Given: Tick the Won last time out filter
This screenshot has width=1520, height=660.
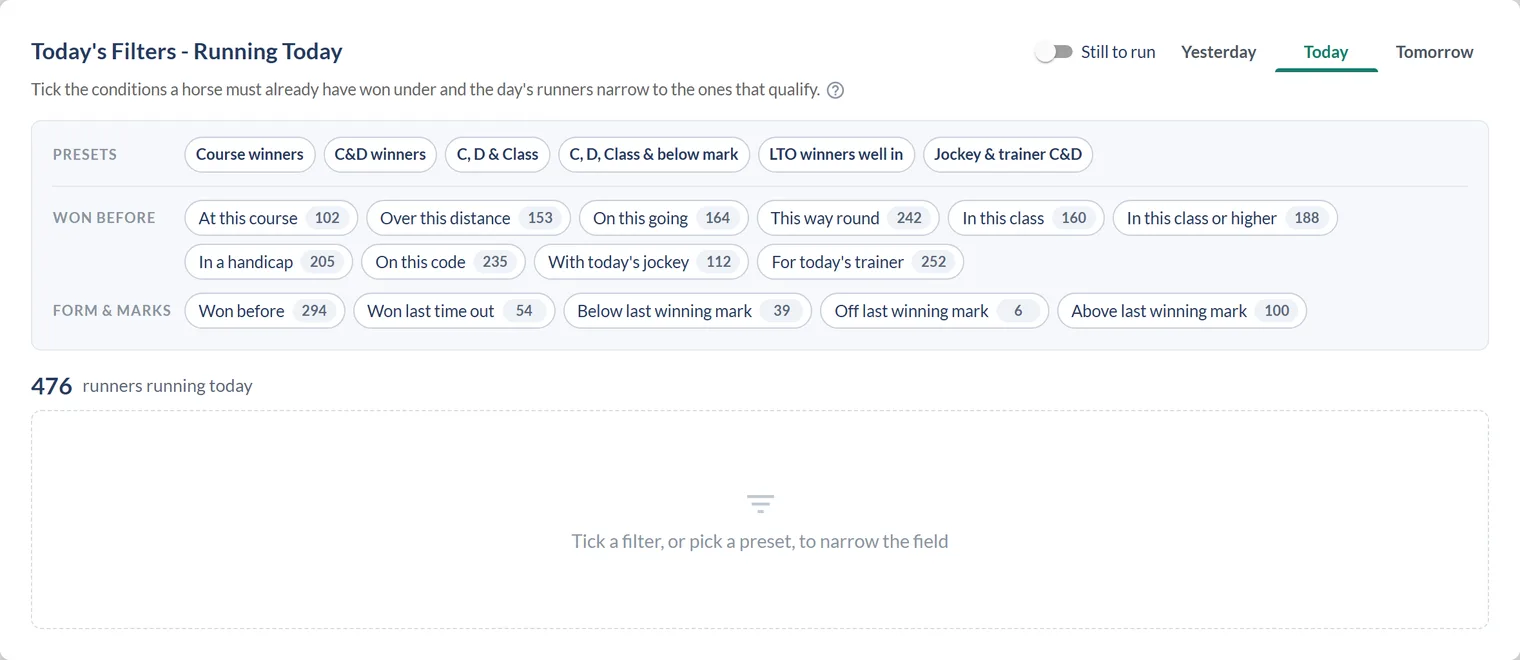Looking at the screenshot, I should coord(454,311).
